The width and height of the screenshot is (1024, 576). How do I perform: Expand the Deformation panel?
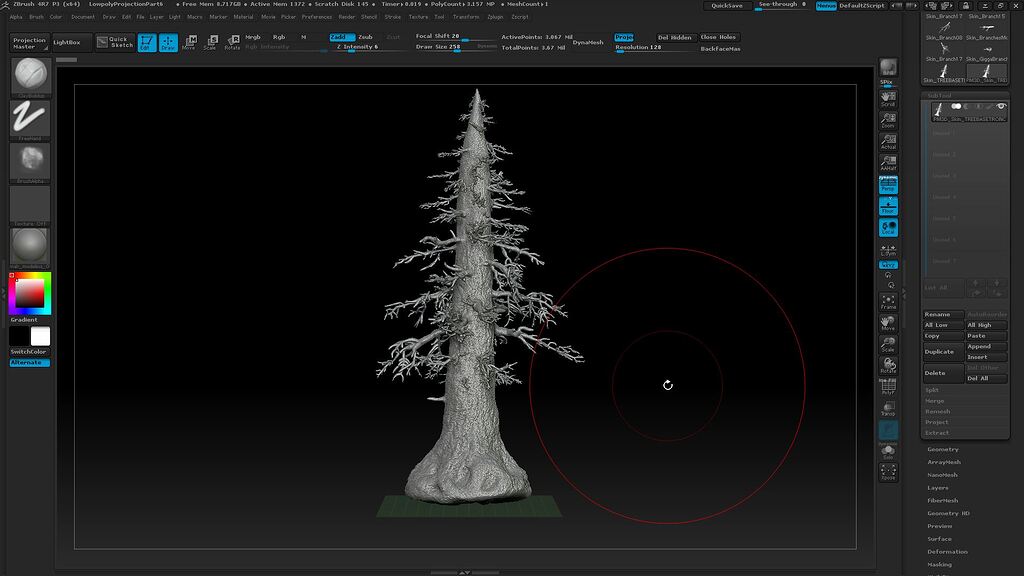click(x=946, y=551)
